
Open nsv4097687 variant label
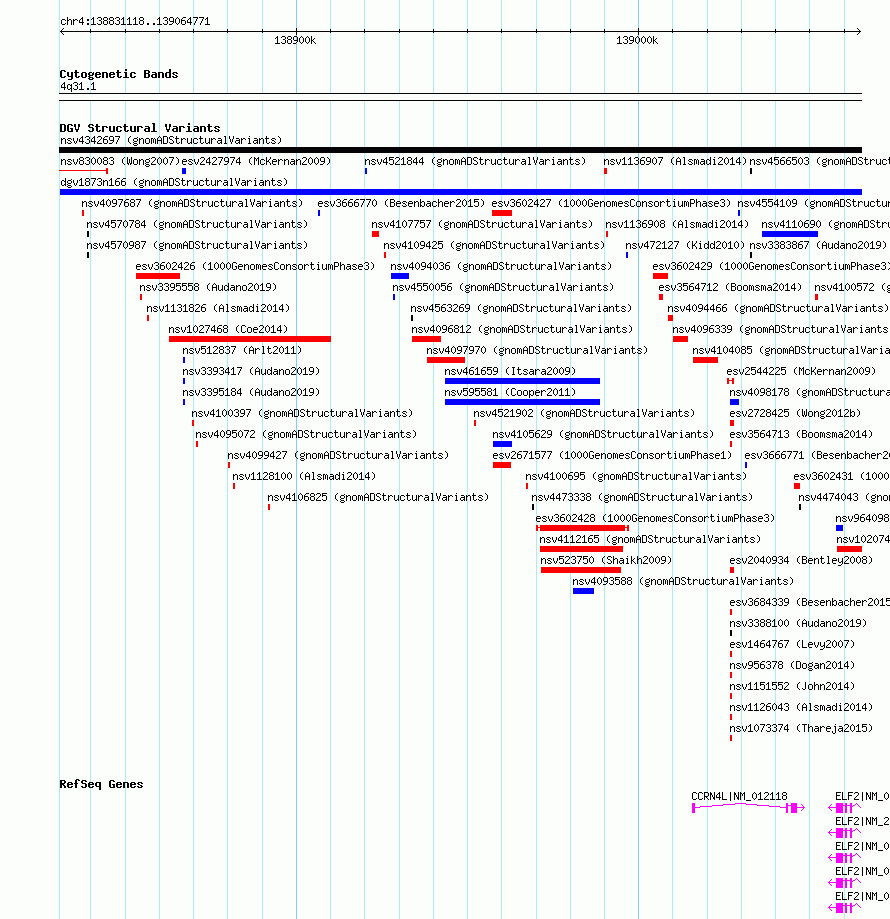pos(192,203)
